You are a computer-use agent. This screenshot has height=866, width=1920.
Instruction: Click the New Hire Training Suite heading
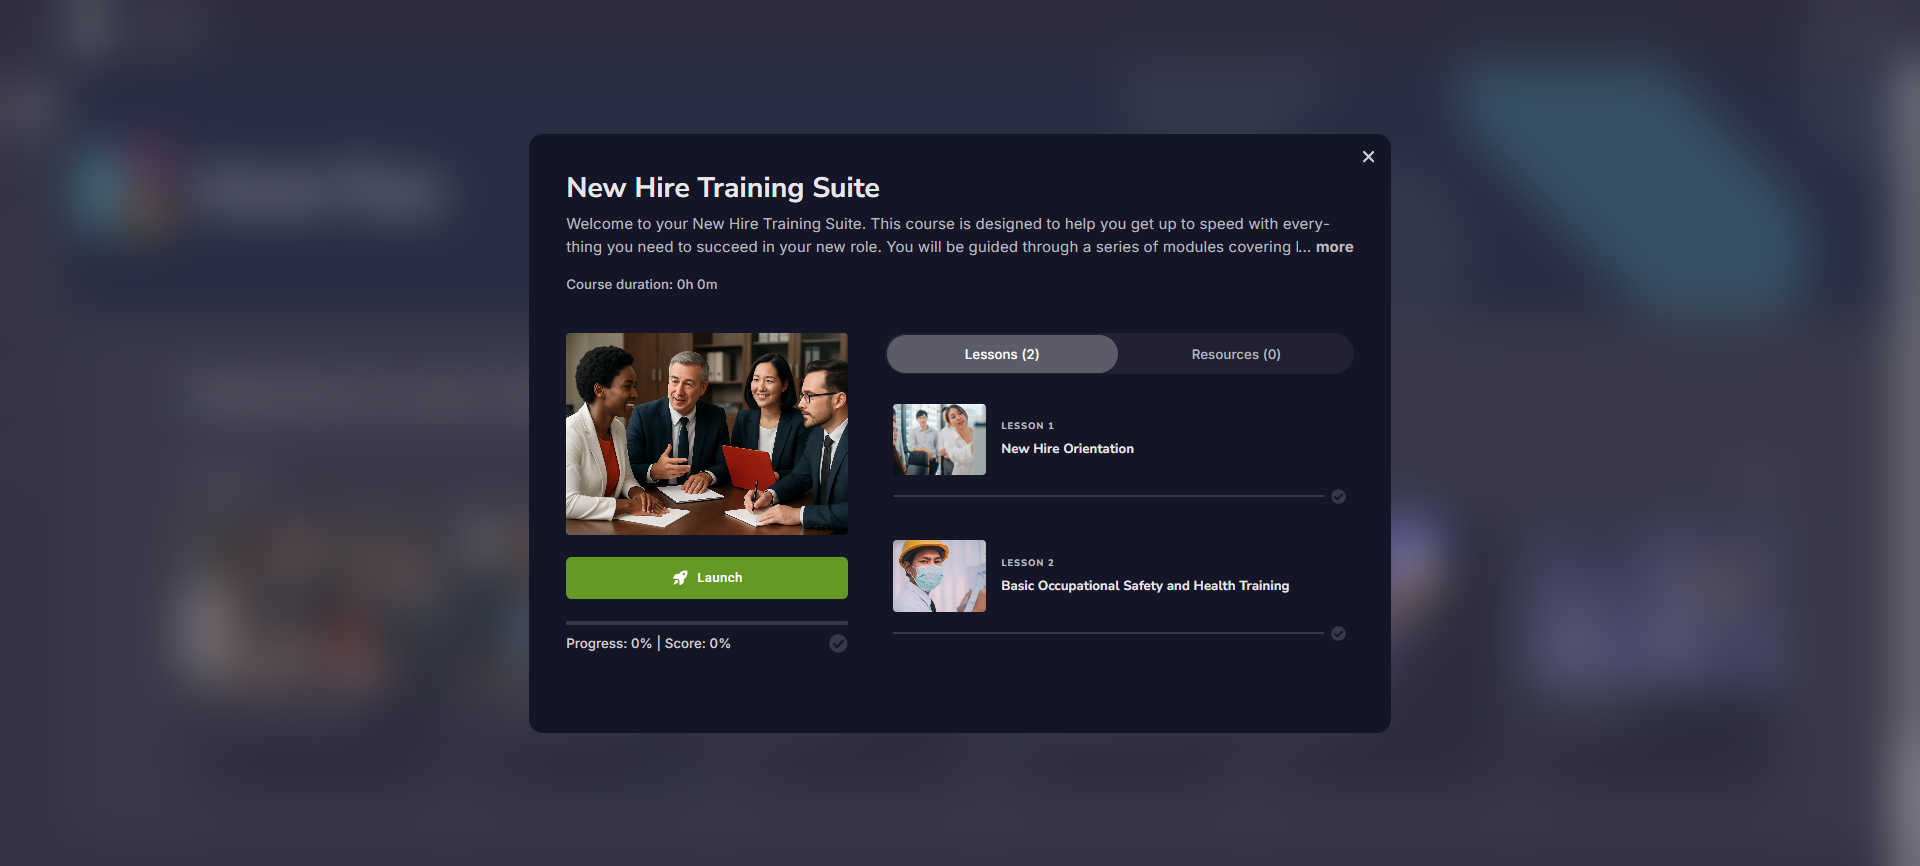723,188
